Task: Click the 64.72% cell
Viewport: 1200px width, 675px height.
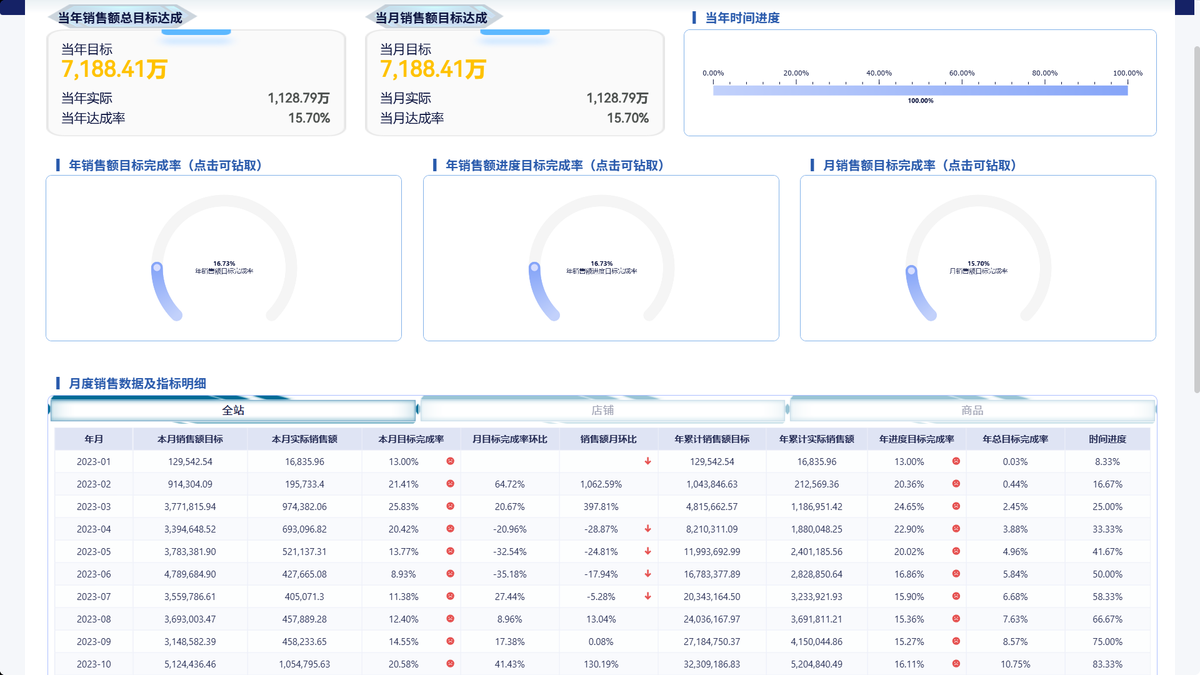Action: (510, 484)
